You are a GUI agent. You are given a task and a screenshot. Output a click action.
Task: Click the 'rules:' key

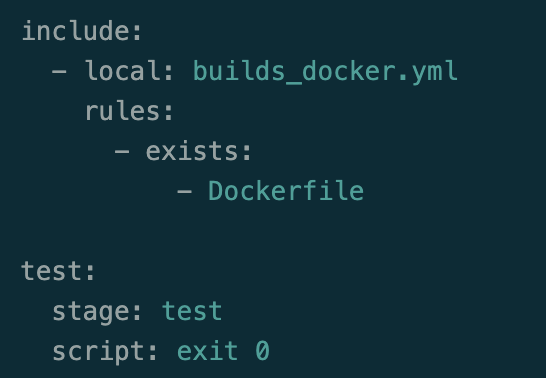[129, 111]
